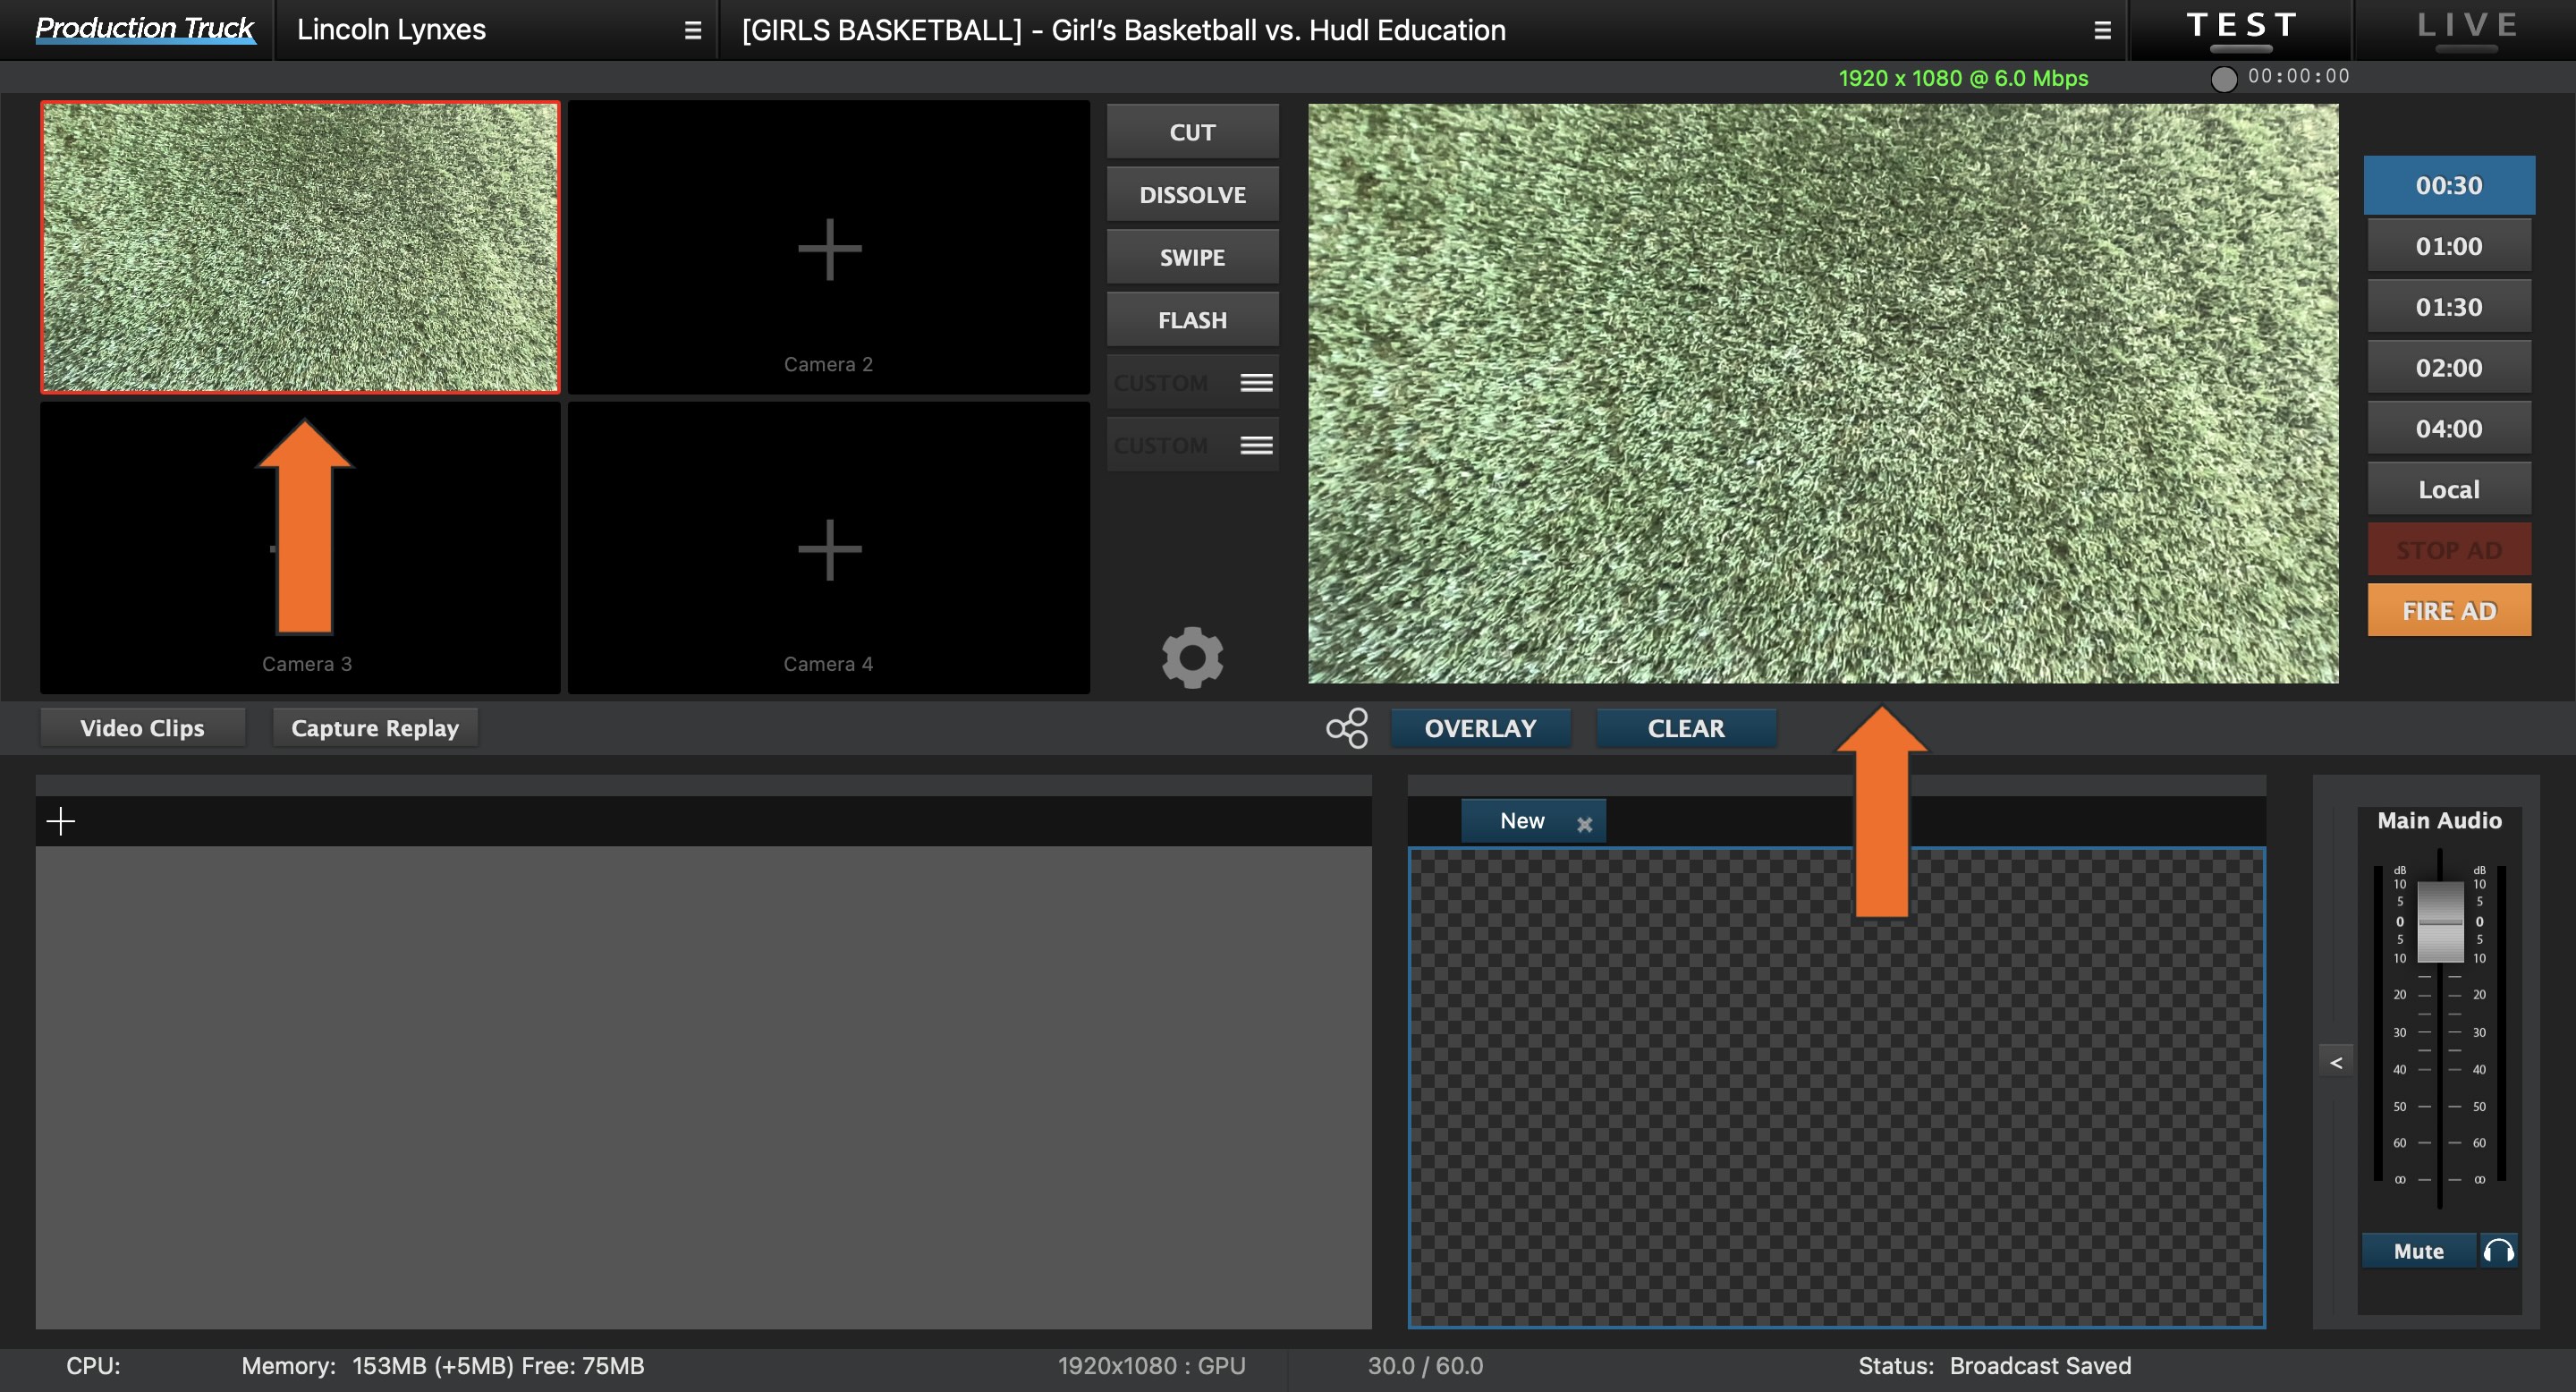Click the FLASH transition button
Viewport: 2576px width, 1392px height.
tap(1192, 320)
